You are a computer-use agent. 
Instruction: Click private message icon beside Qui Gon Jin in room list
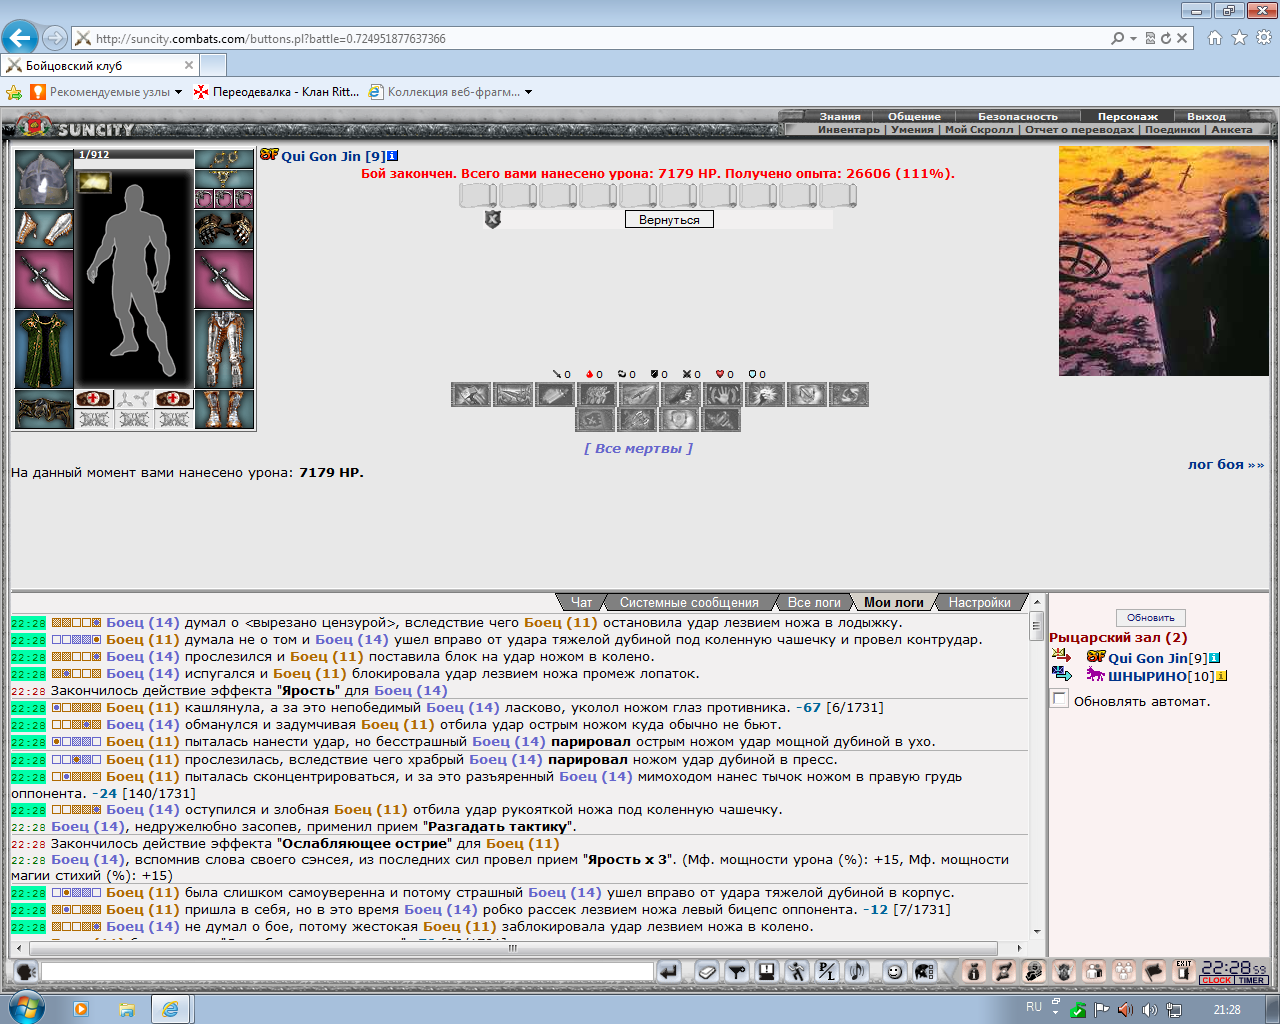pos(1061,656)
